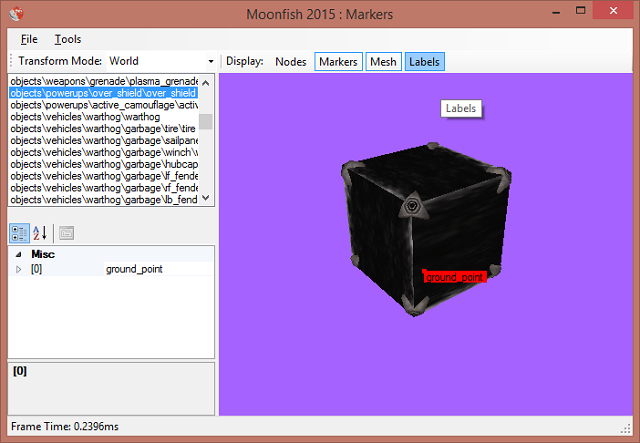
Task: Open the Tools menu
Action: (68, 39)
